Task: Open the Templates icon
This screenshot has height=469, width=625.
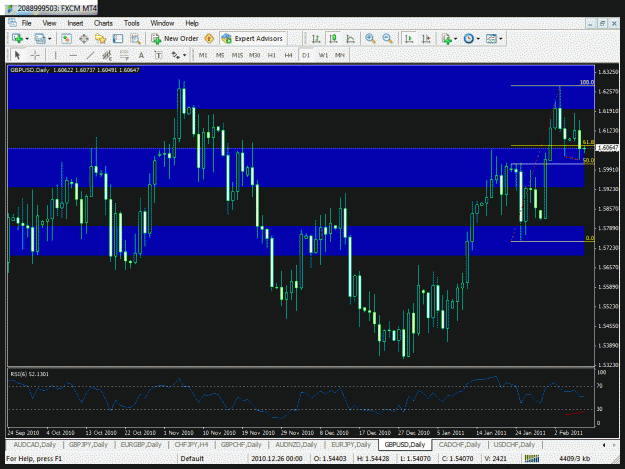Action: 491,39
